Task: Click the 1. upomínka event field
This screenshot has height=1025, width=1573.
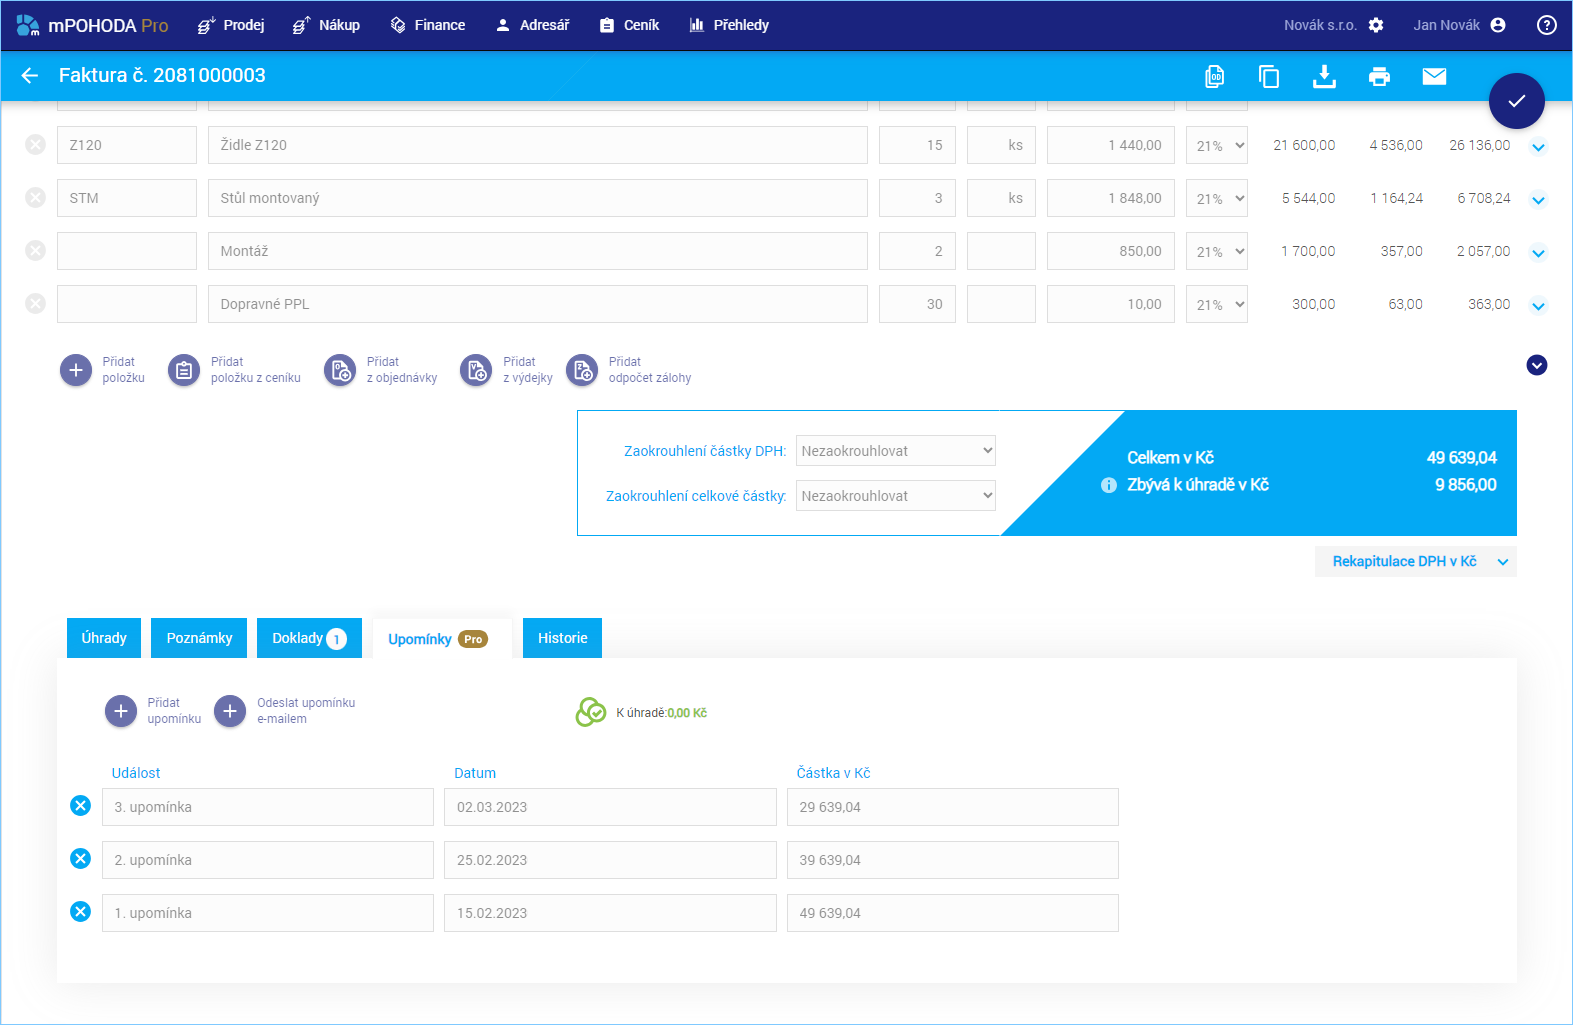Action: (x=268, y=913)
